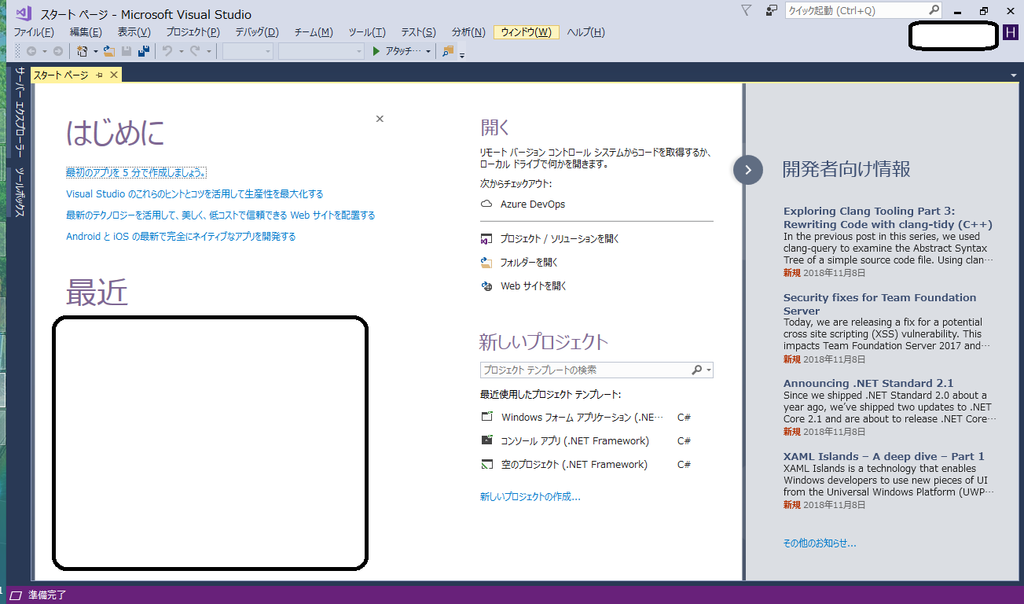
Task: Click the Redo toolbar icon
Action: click(193, 51)
